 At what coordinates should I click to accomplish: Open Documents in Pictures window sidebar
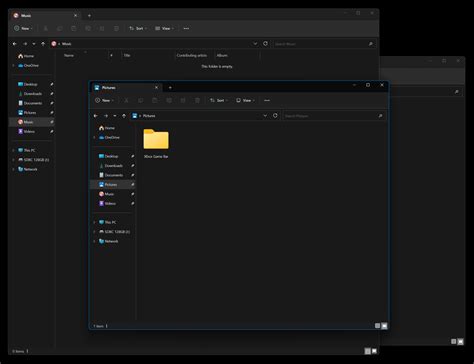111,175
